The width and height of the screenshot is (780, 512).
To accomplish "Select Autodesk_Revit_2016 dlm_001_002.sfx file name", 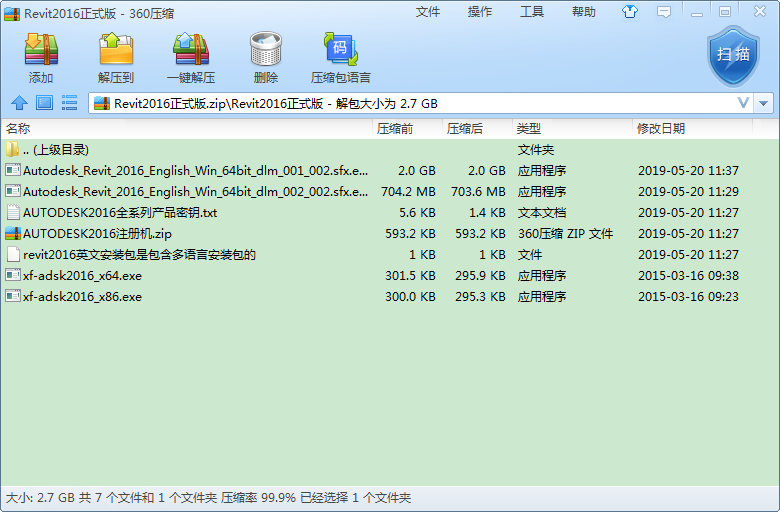I will click(x=195, y=171).
